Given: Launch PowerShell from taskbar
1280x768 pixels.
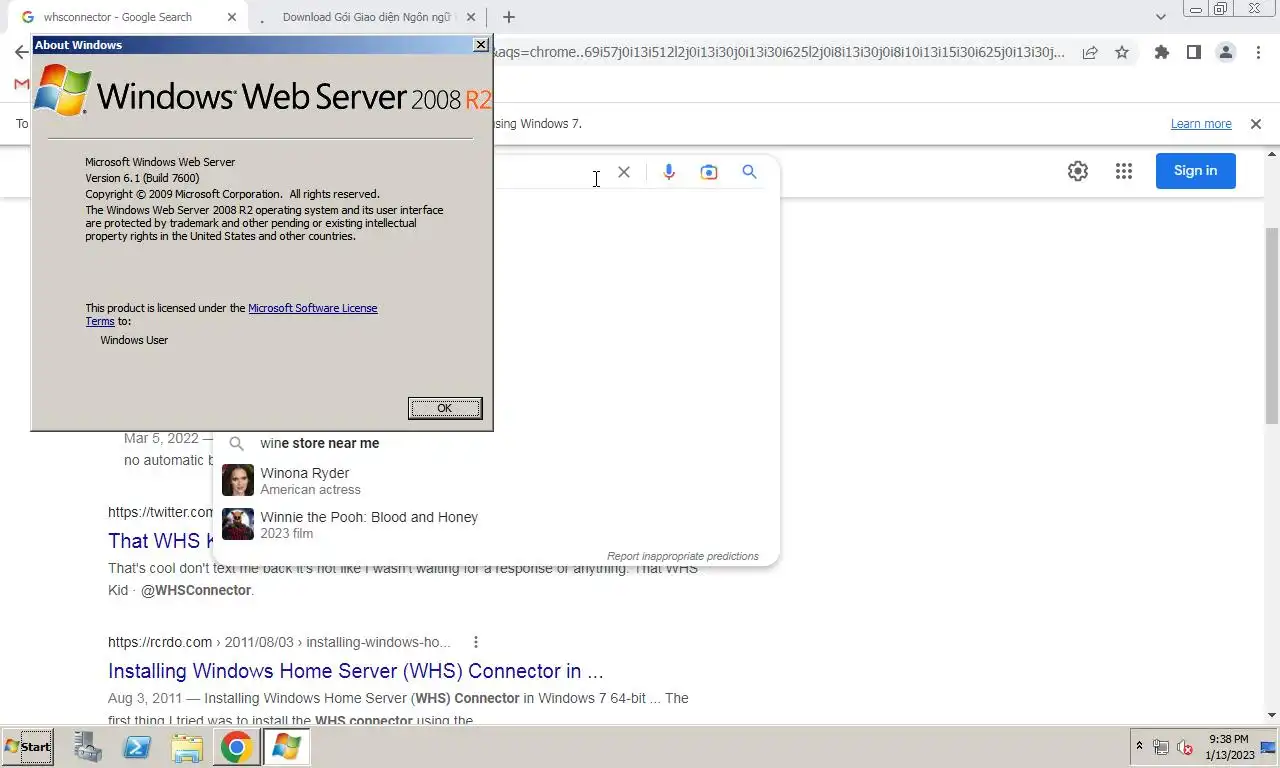Looking at the screenshot, I should [137, 748].
